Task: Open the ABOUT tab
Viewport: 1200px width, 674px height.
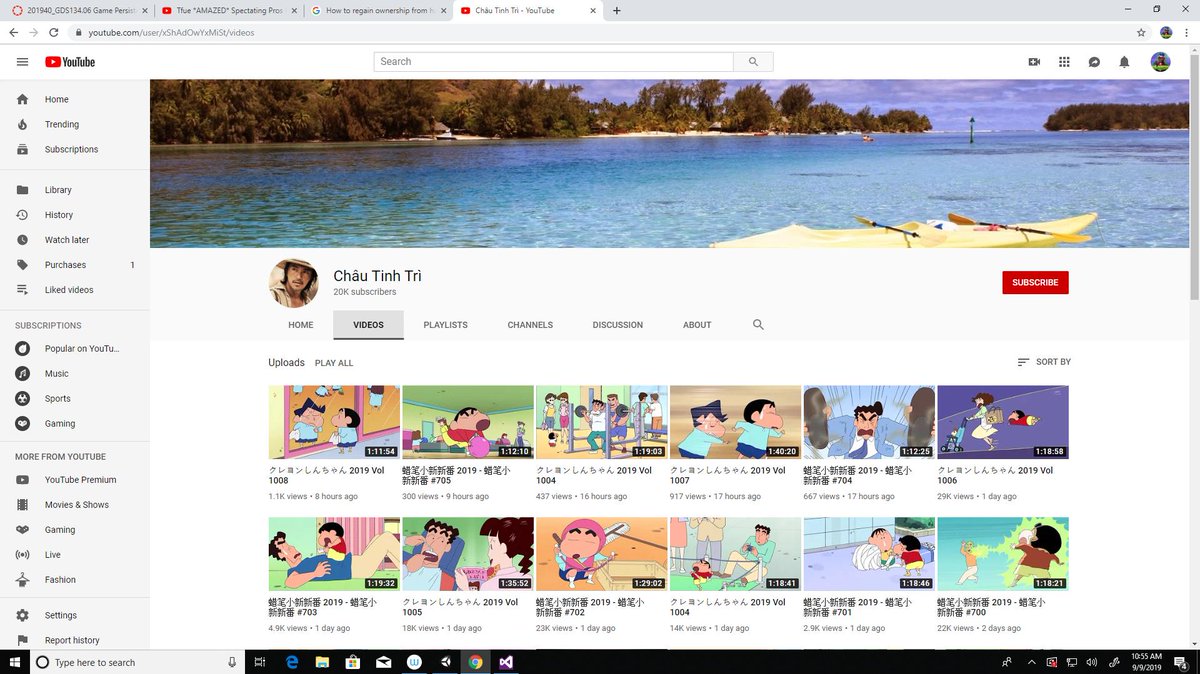Action: [x=697, y=325]
